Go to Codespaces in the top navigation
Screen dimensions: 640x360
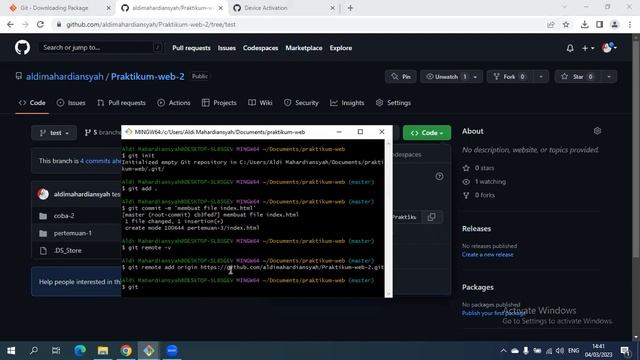point(260,48)
